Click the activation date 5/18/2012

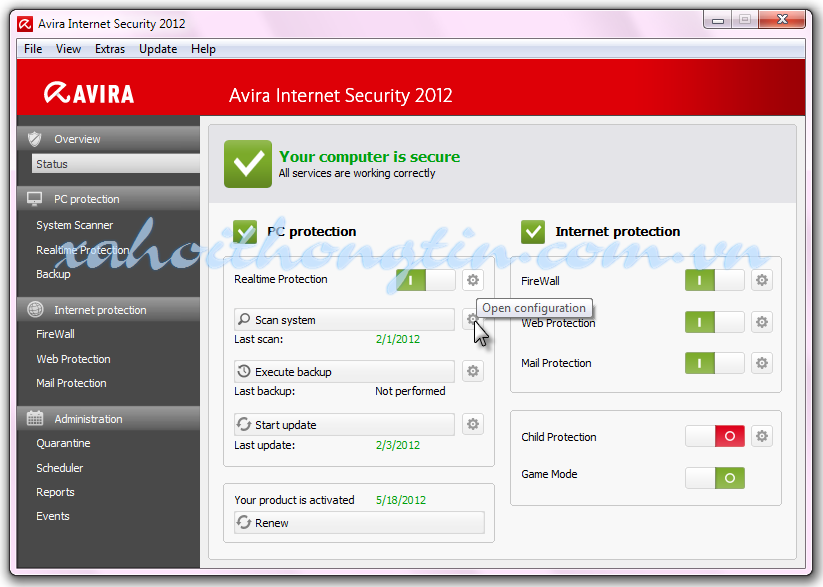401,500
